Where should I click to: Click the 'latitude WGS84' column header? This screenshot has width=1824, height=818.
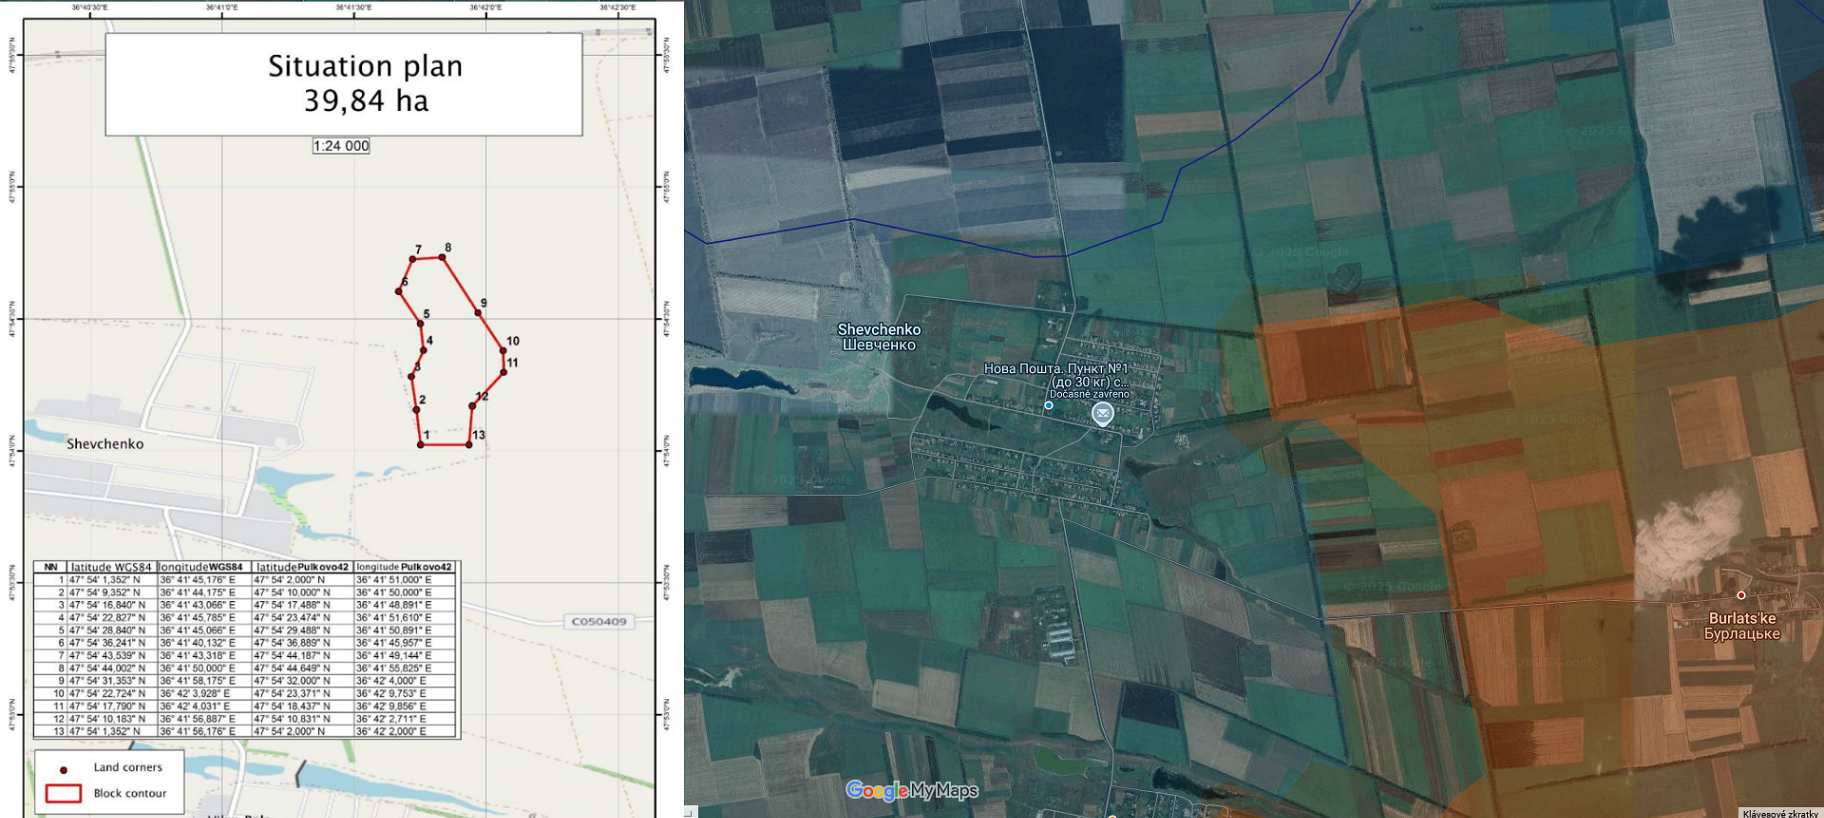pos(112,567)
